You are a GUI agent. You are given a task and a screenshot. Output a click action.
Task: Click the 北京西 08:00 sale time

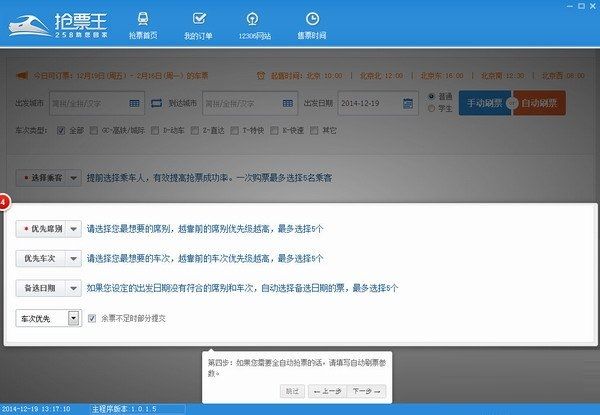[x=563, y=76]
